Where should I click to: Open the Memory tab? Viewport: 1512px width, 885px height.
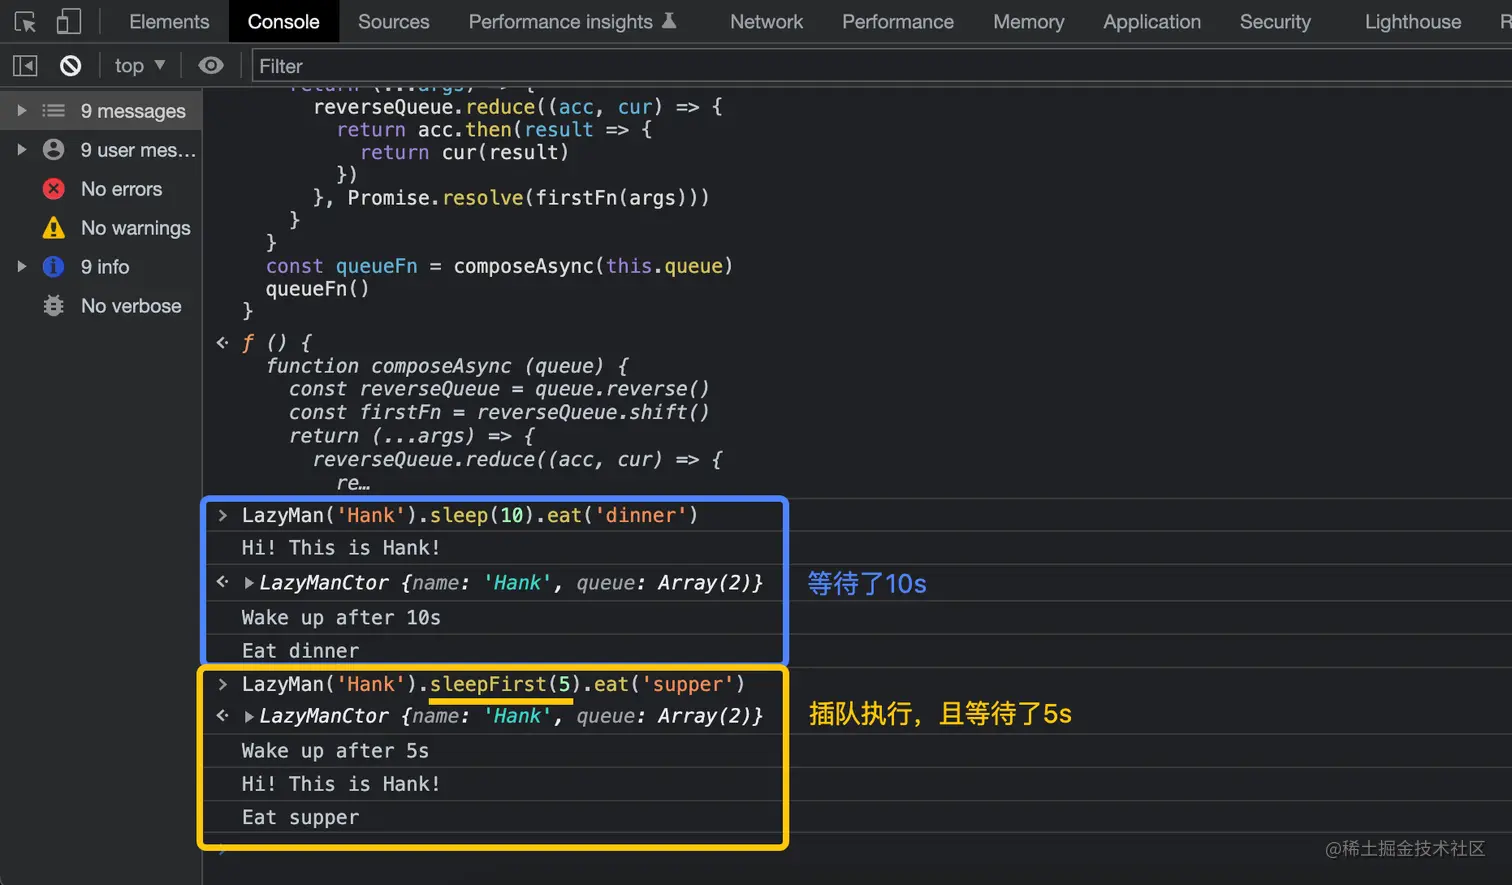(1029, 21)
